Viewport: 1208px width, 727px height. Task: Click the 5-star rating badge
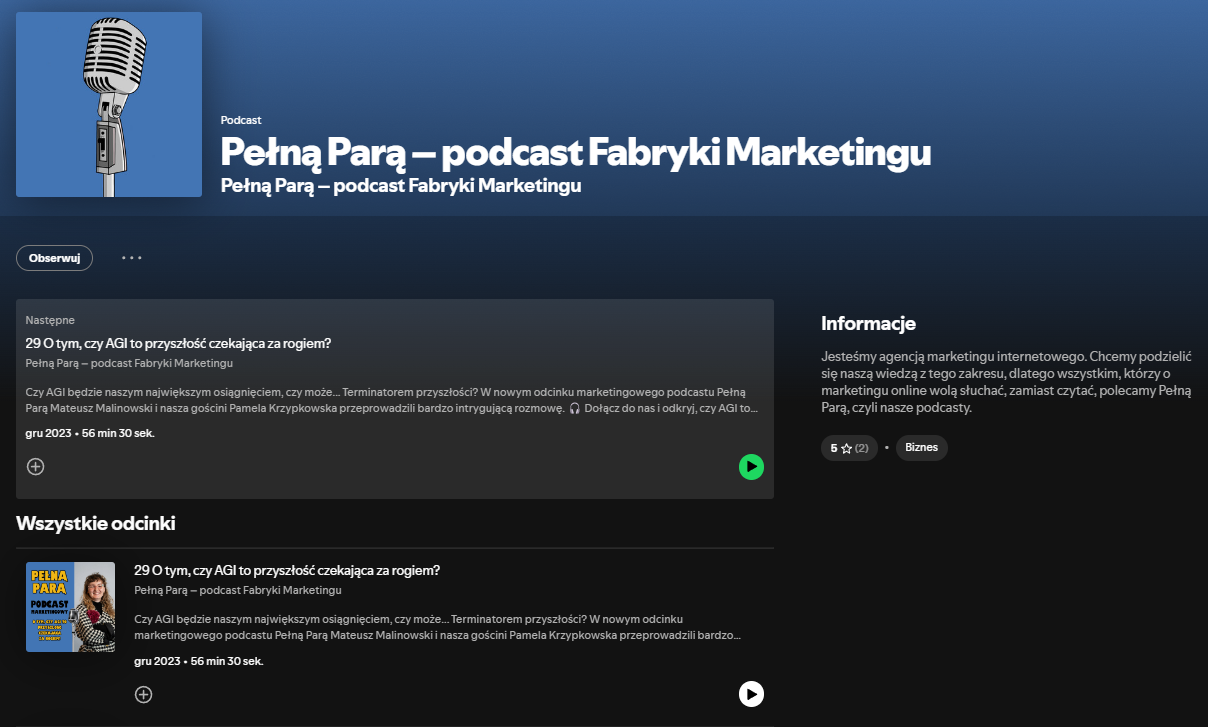(849, 448)
